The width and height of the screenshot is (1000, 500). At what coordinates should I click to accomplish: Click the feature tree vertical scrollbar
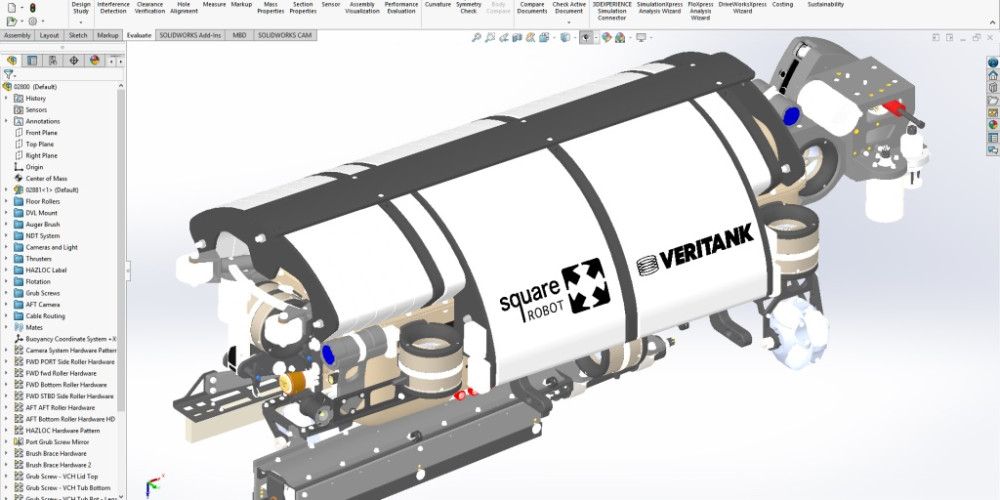[121, 249]
